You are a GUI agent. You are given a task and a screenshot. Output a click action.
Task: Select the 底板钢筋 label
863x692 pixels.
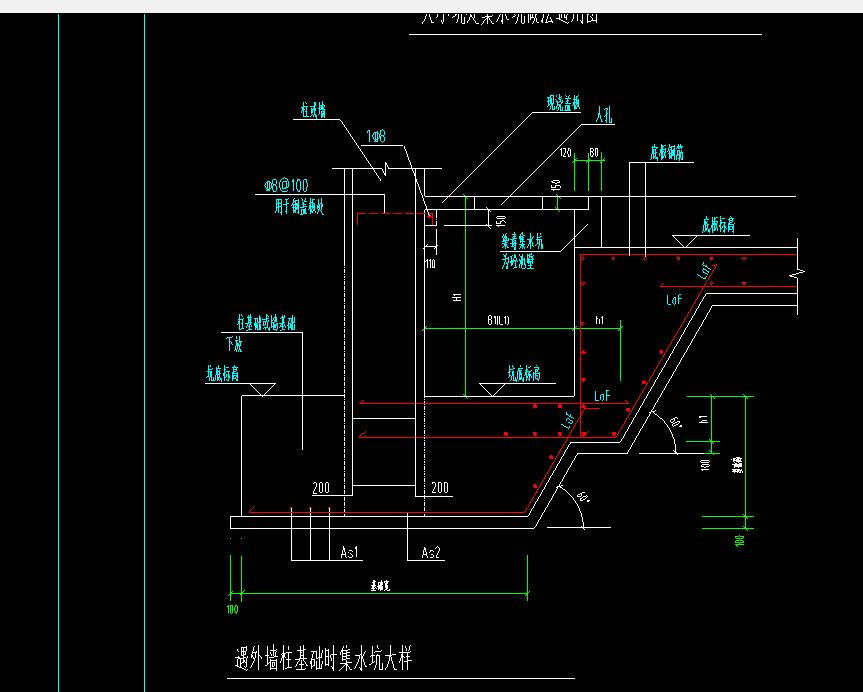(x=667, y=152)
